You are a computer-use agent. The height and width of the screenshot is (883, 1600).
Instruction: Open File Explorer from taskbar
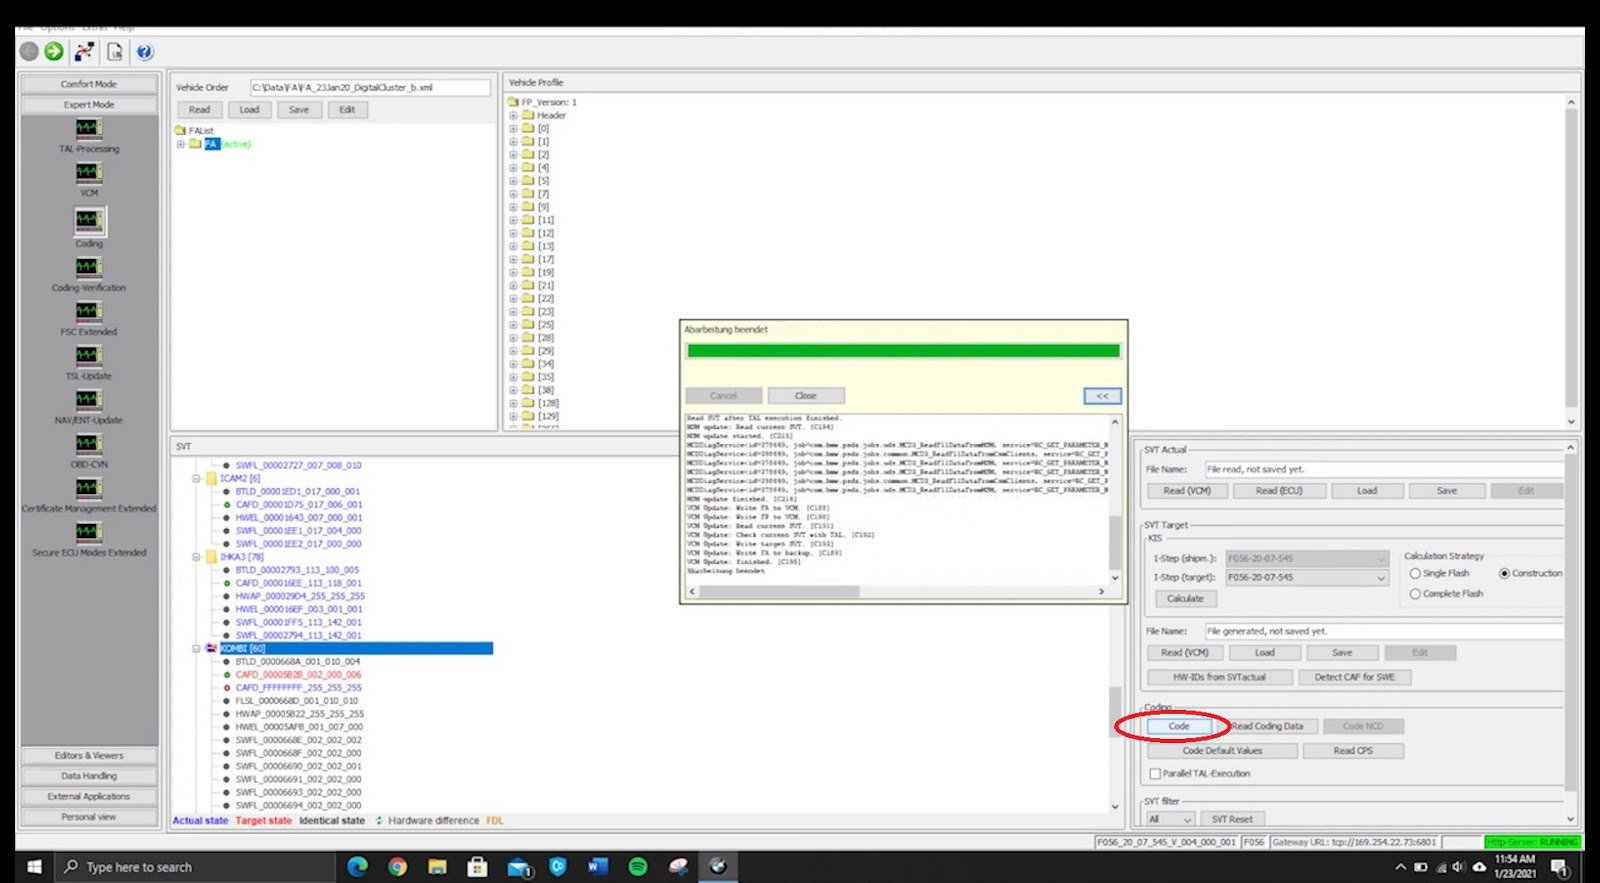pyautogui.click(x=437, y=867)
